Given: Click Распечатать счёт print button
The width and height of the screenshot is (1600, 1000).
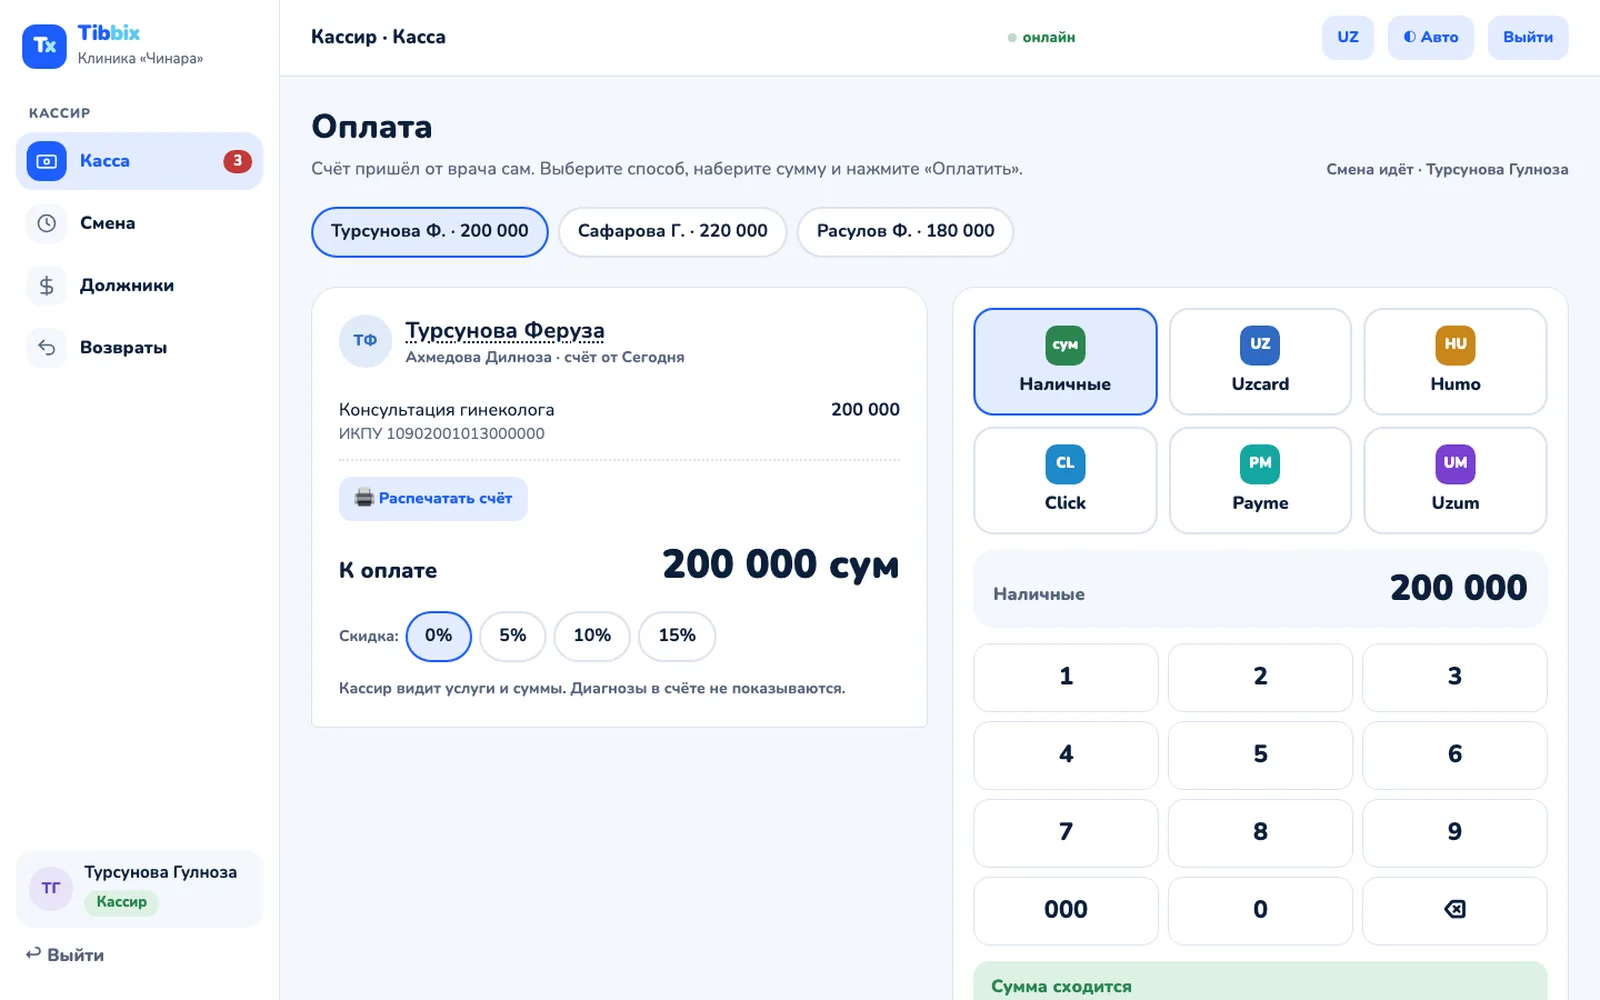Looking at the screenshot, I should (433, 498).
